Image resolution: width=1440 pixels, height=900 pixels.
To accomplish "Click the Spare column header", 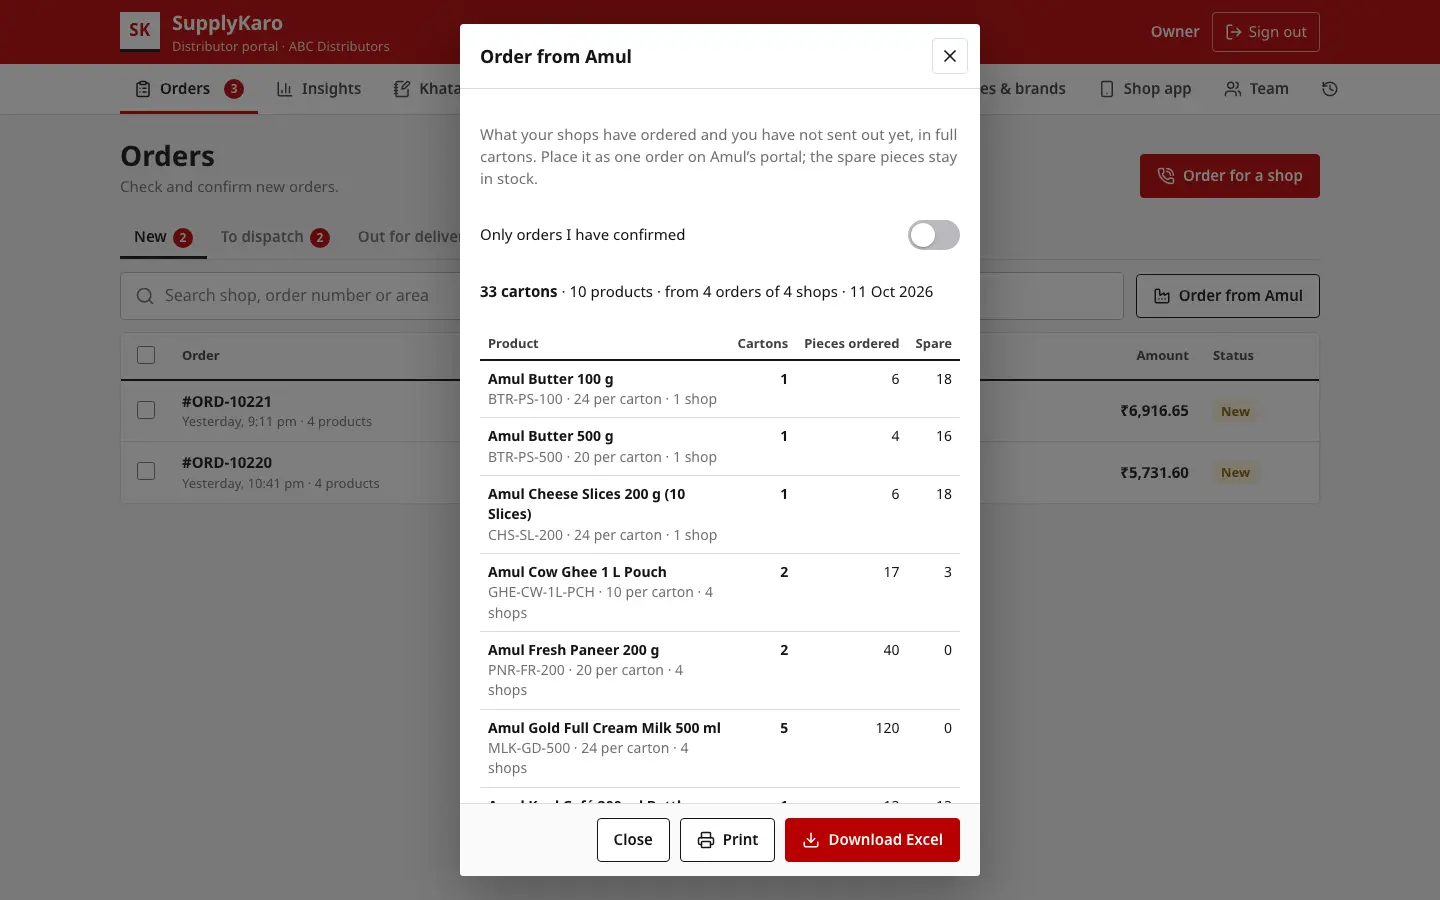I will click(933, 343).
